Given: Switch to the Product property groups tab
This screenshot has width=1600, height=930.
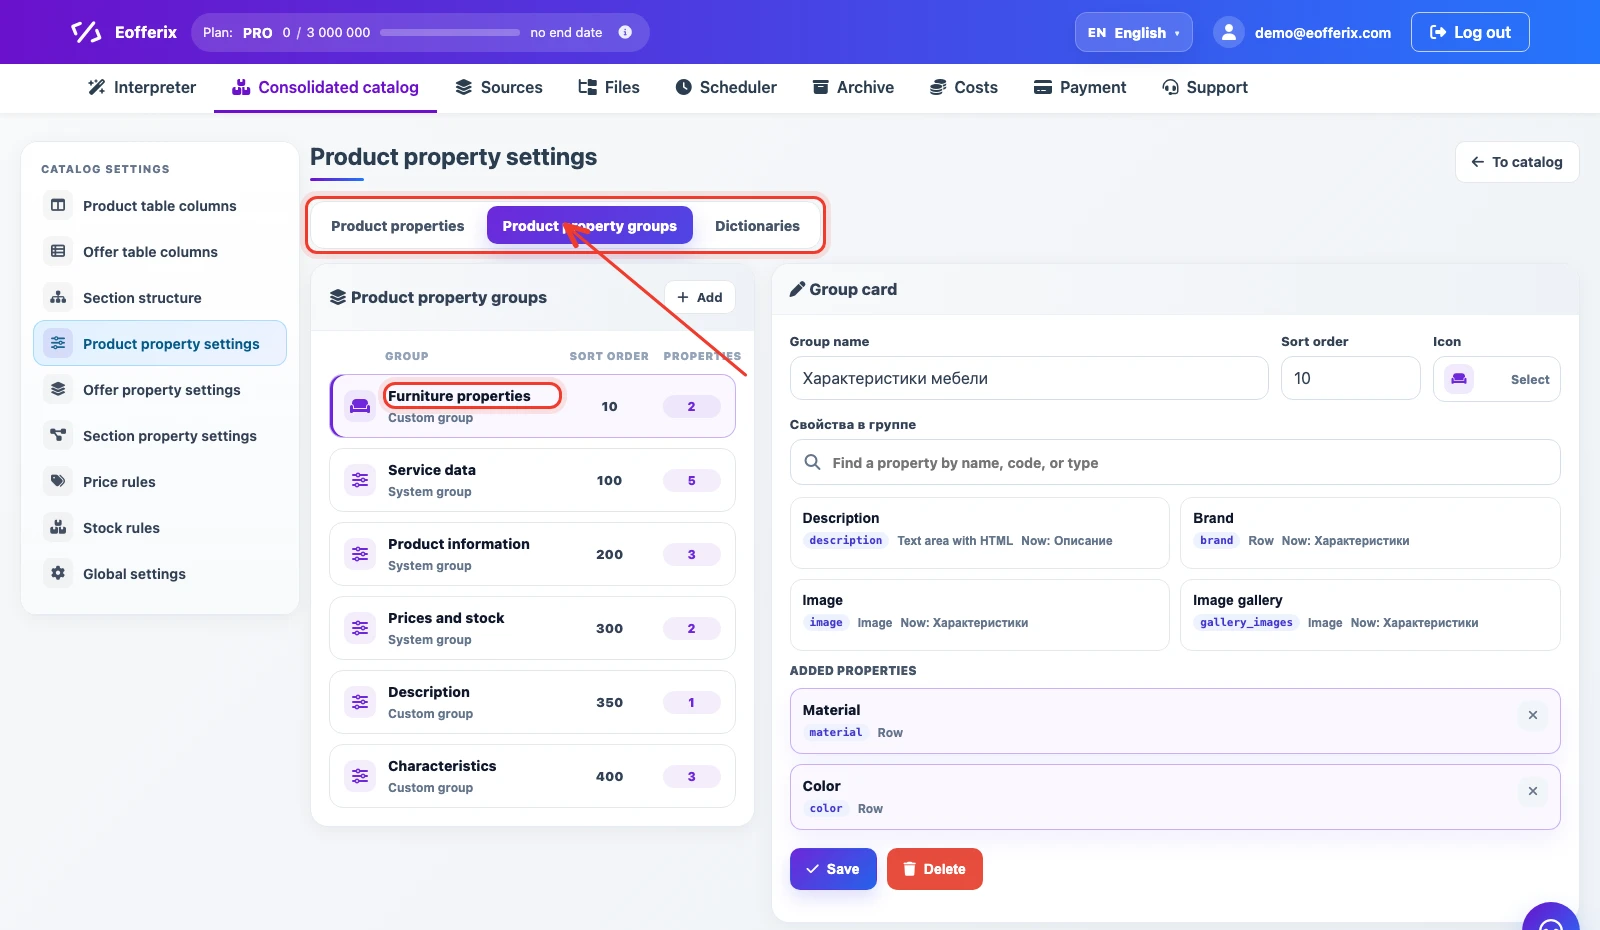Looking at the screenshot, I should tap(590, 226).
